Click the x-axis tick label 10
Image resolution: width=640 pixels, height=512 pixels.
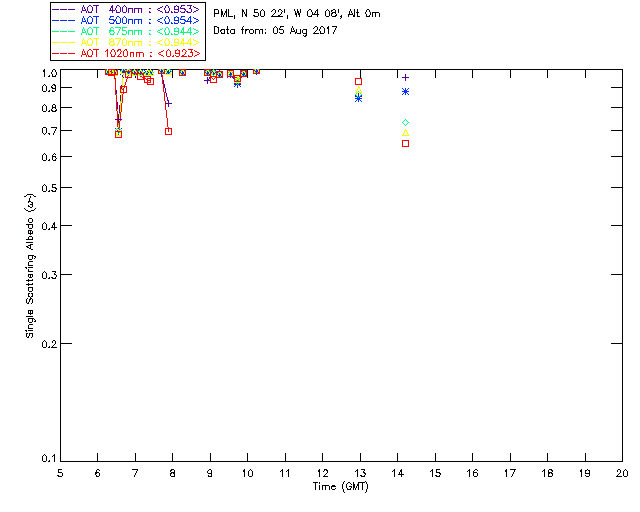[x=247, y=473]
